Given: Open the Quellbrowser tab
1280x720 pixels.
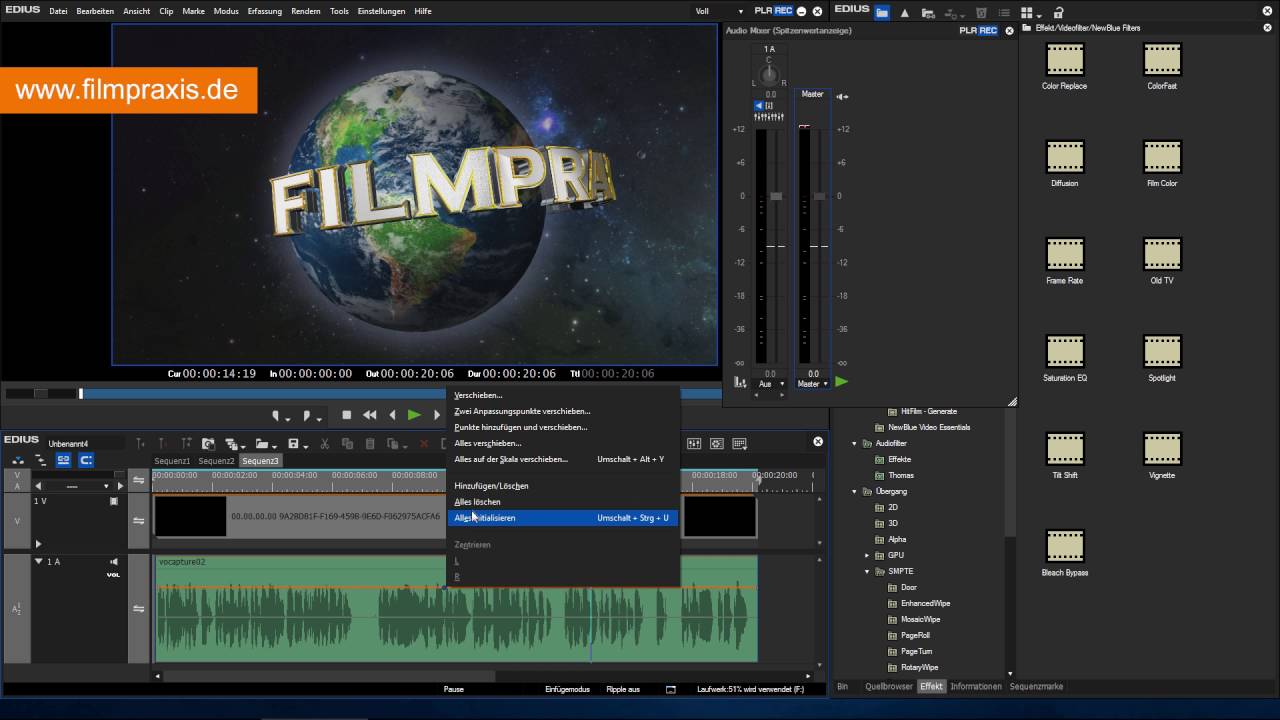Looking at the screenshot, I should [x=889, y=687].
